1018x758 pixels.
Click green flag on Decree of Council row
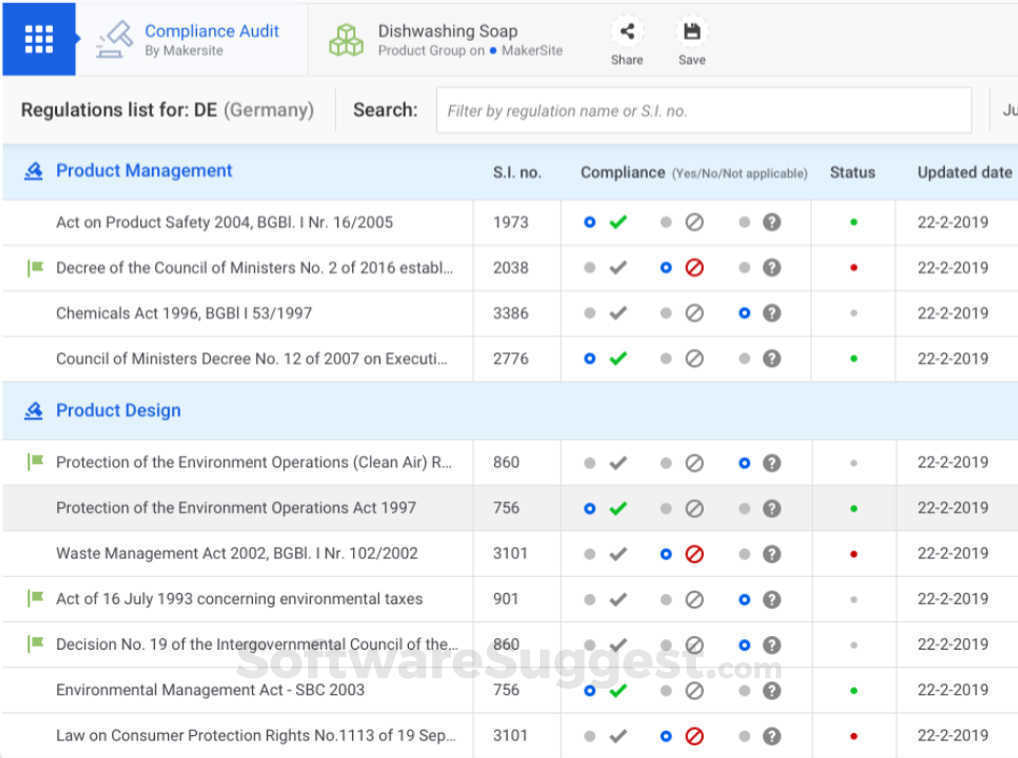[x=36, y=268]
